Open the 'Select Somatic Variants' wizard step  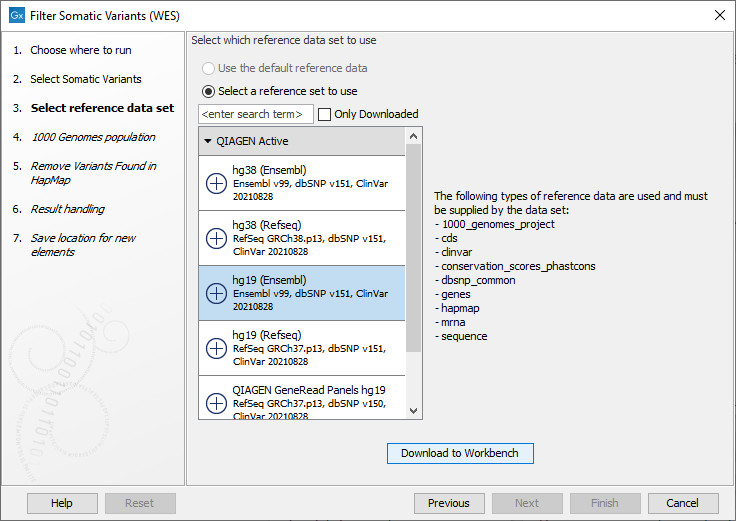tap(85, 79)
